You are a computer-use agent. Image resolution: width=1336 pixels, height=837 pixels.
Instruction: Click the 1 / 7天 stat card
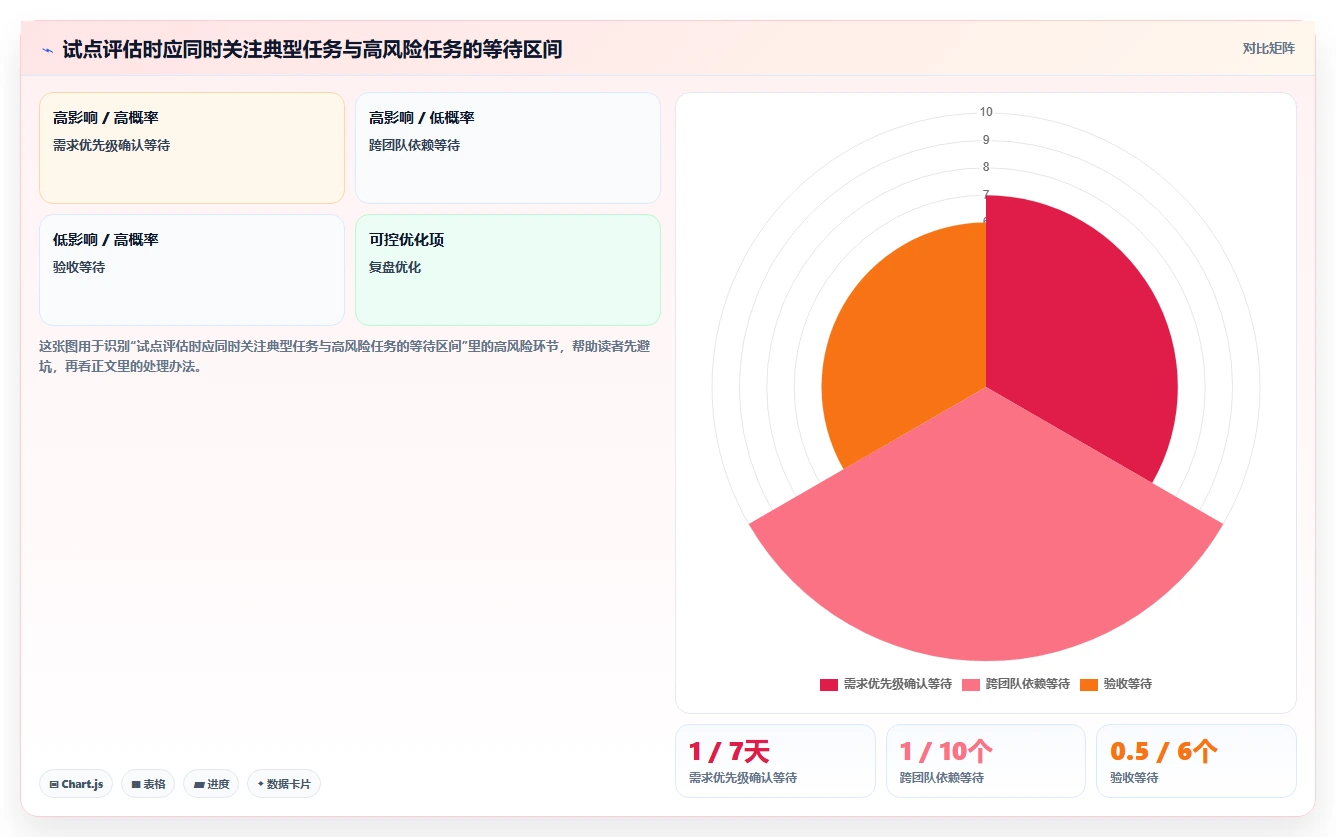click(x=775, y=761)
